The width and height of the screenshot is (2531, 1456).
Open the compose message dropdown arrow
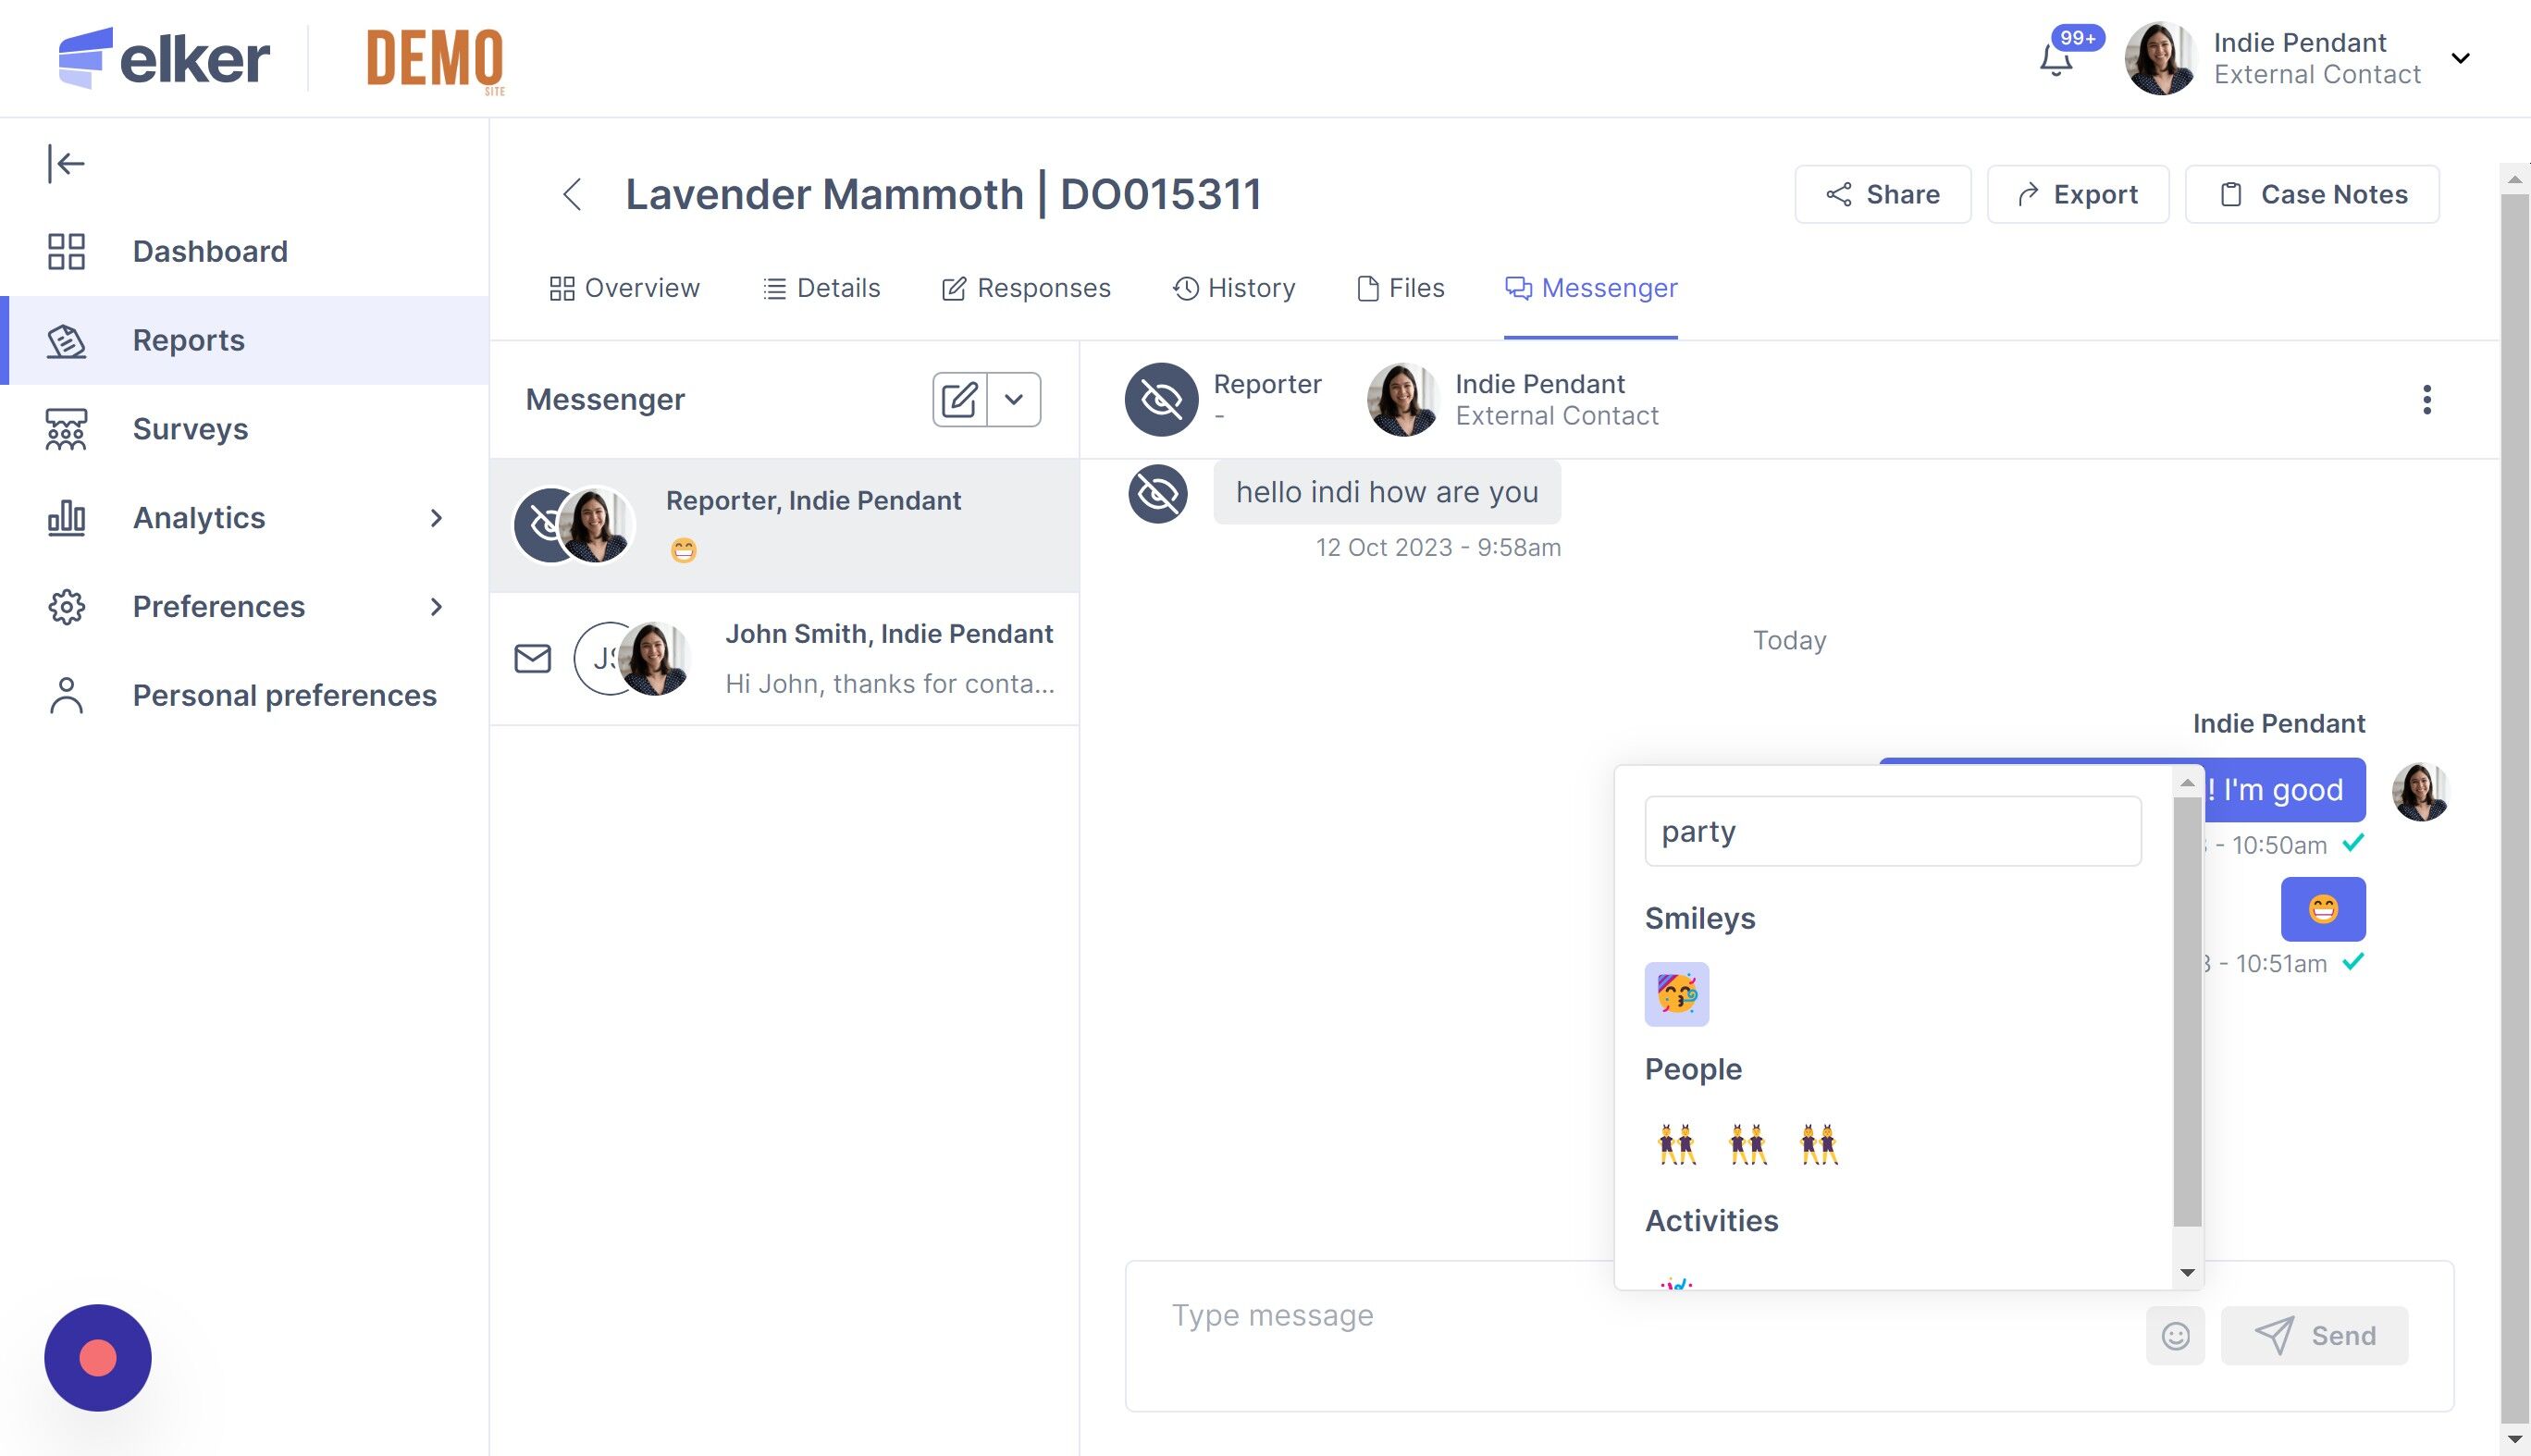1014,400
